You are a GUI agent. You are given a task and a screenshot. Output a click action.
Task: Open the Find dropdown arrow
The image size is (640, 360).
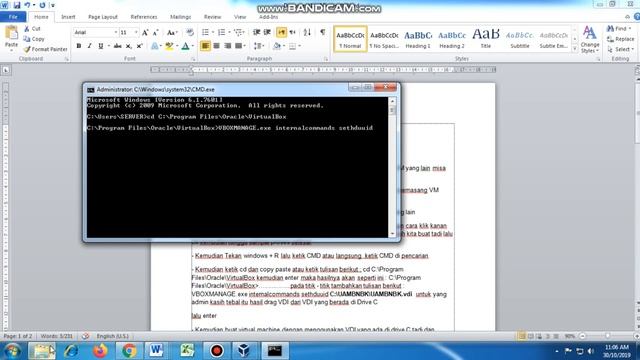click(630, 29)
